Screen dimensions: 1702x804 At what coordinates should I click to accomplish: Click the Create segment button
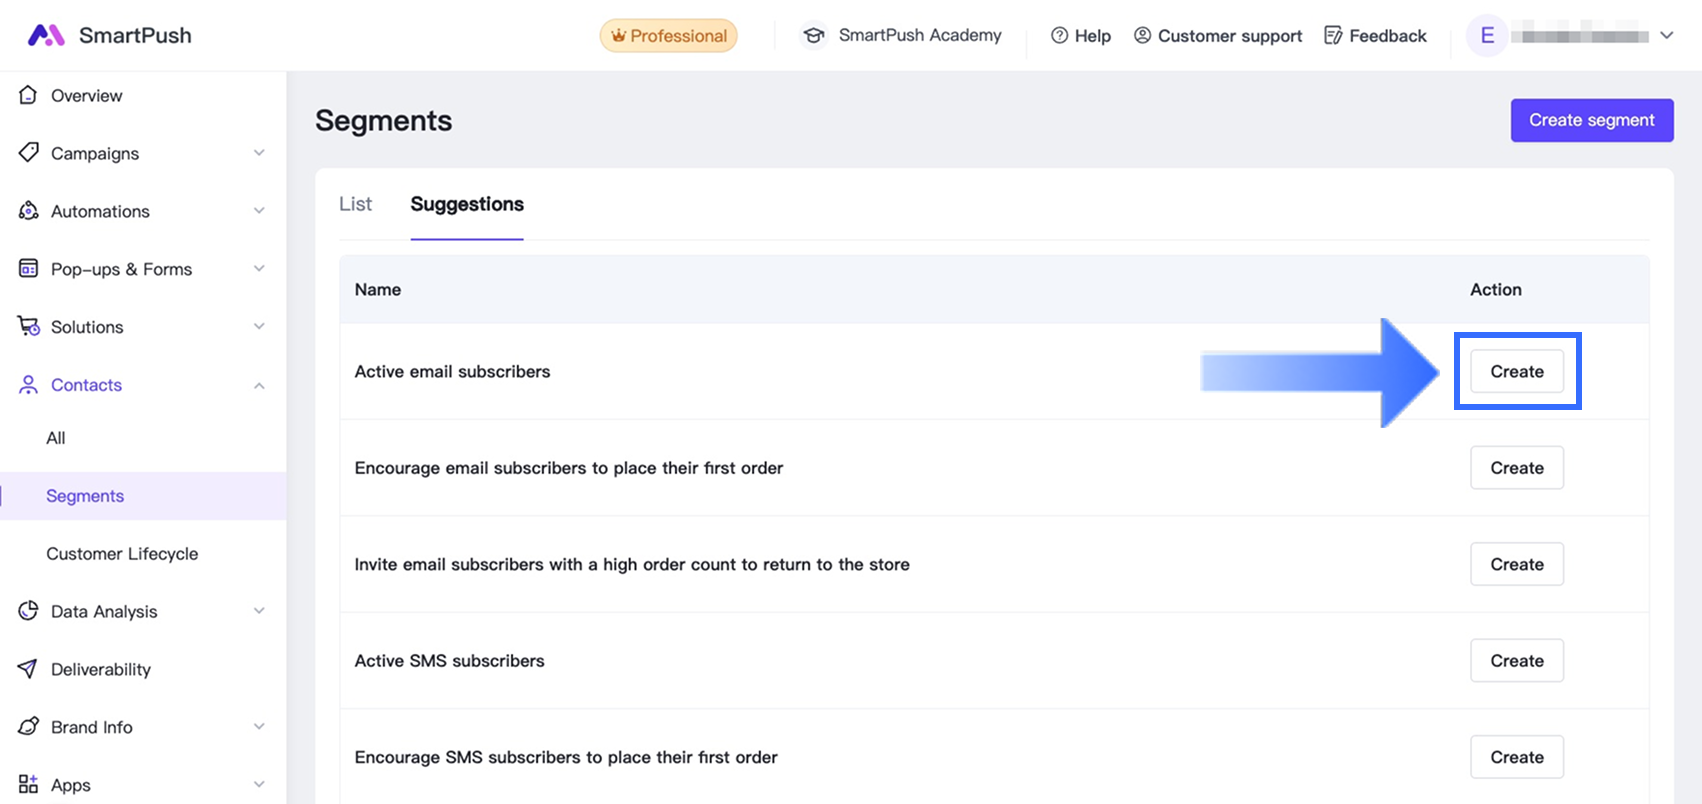click(1591, 120)
